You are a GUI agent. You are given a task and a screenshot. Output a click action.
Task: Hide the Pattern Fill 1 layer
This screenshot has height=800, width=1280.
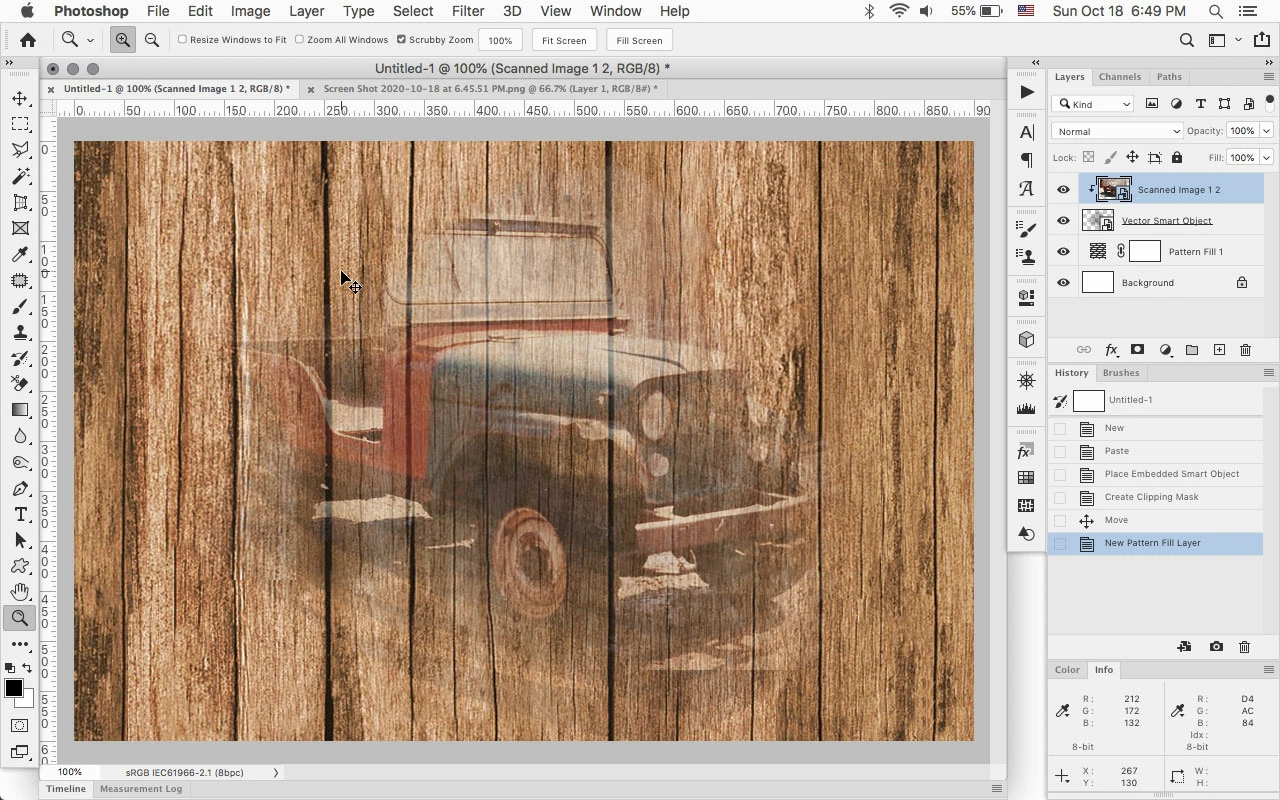1063,252
